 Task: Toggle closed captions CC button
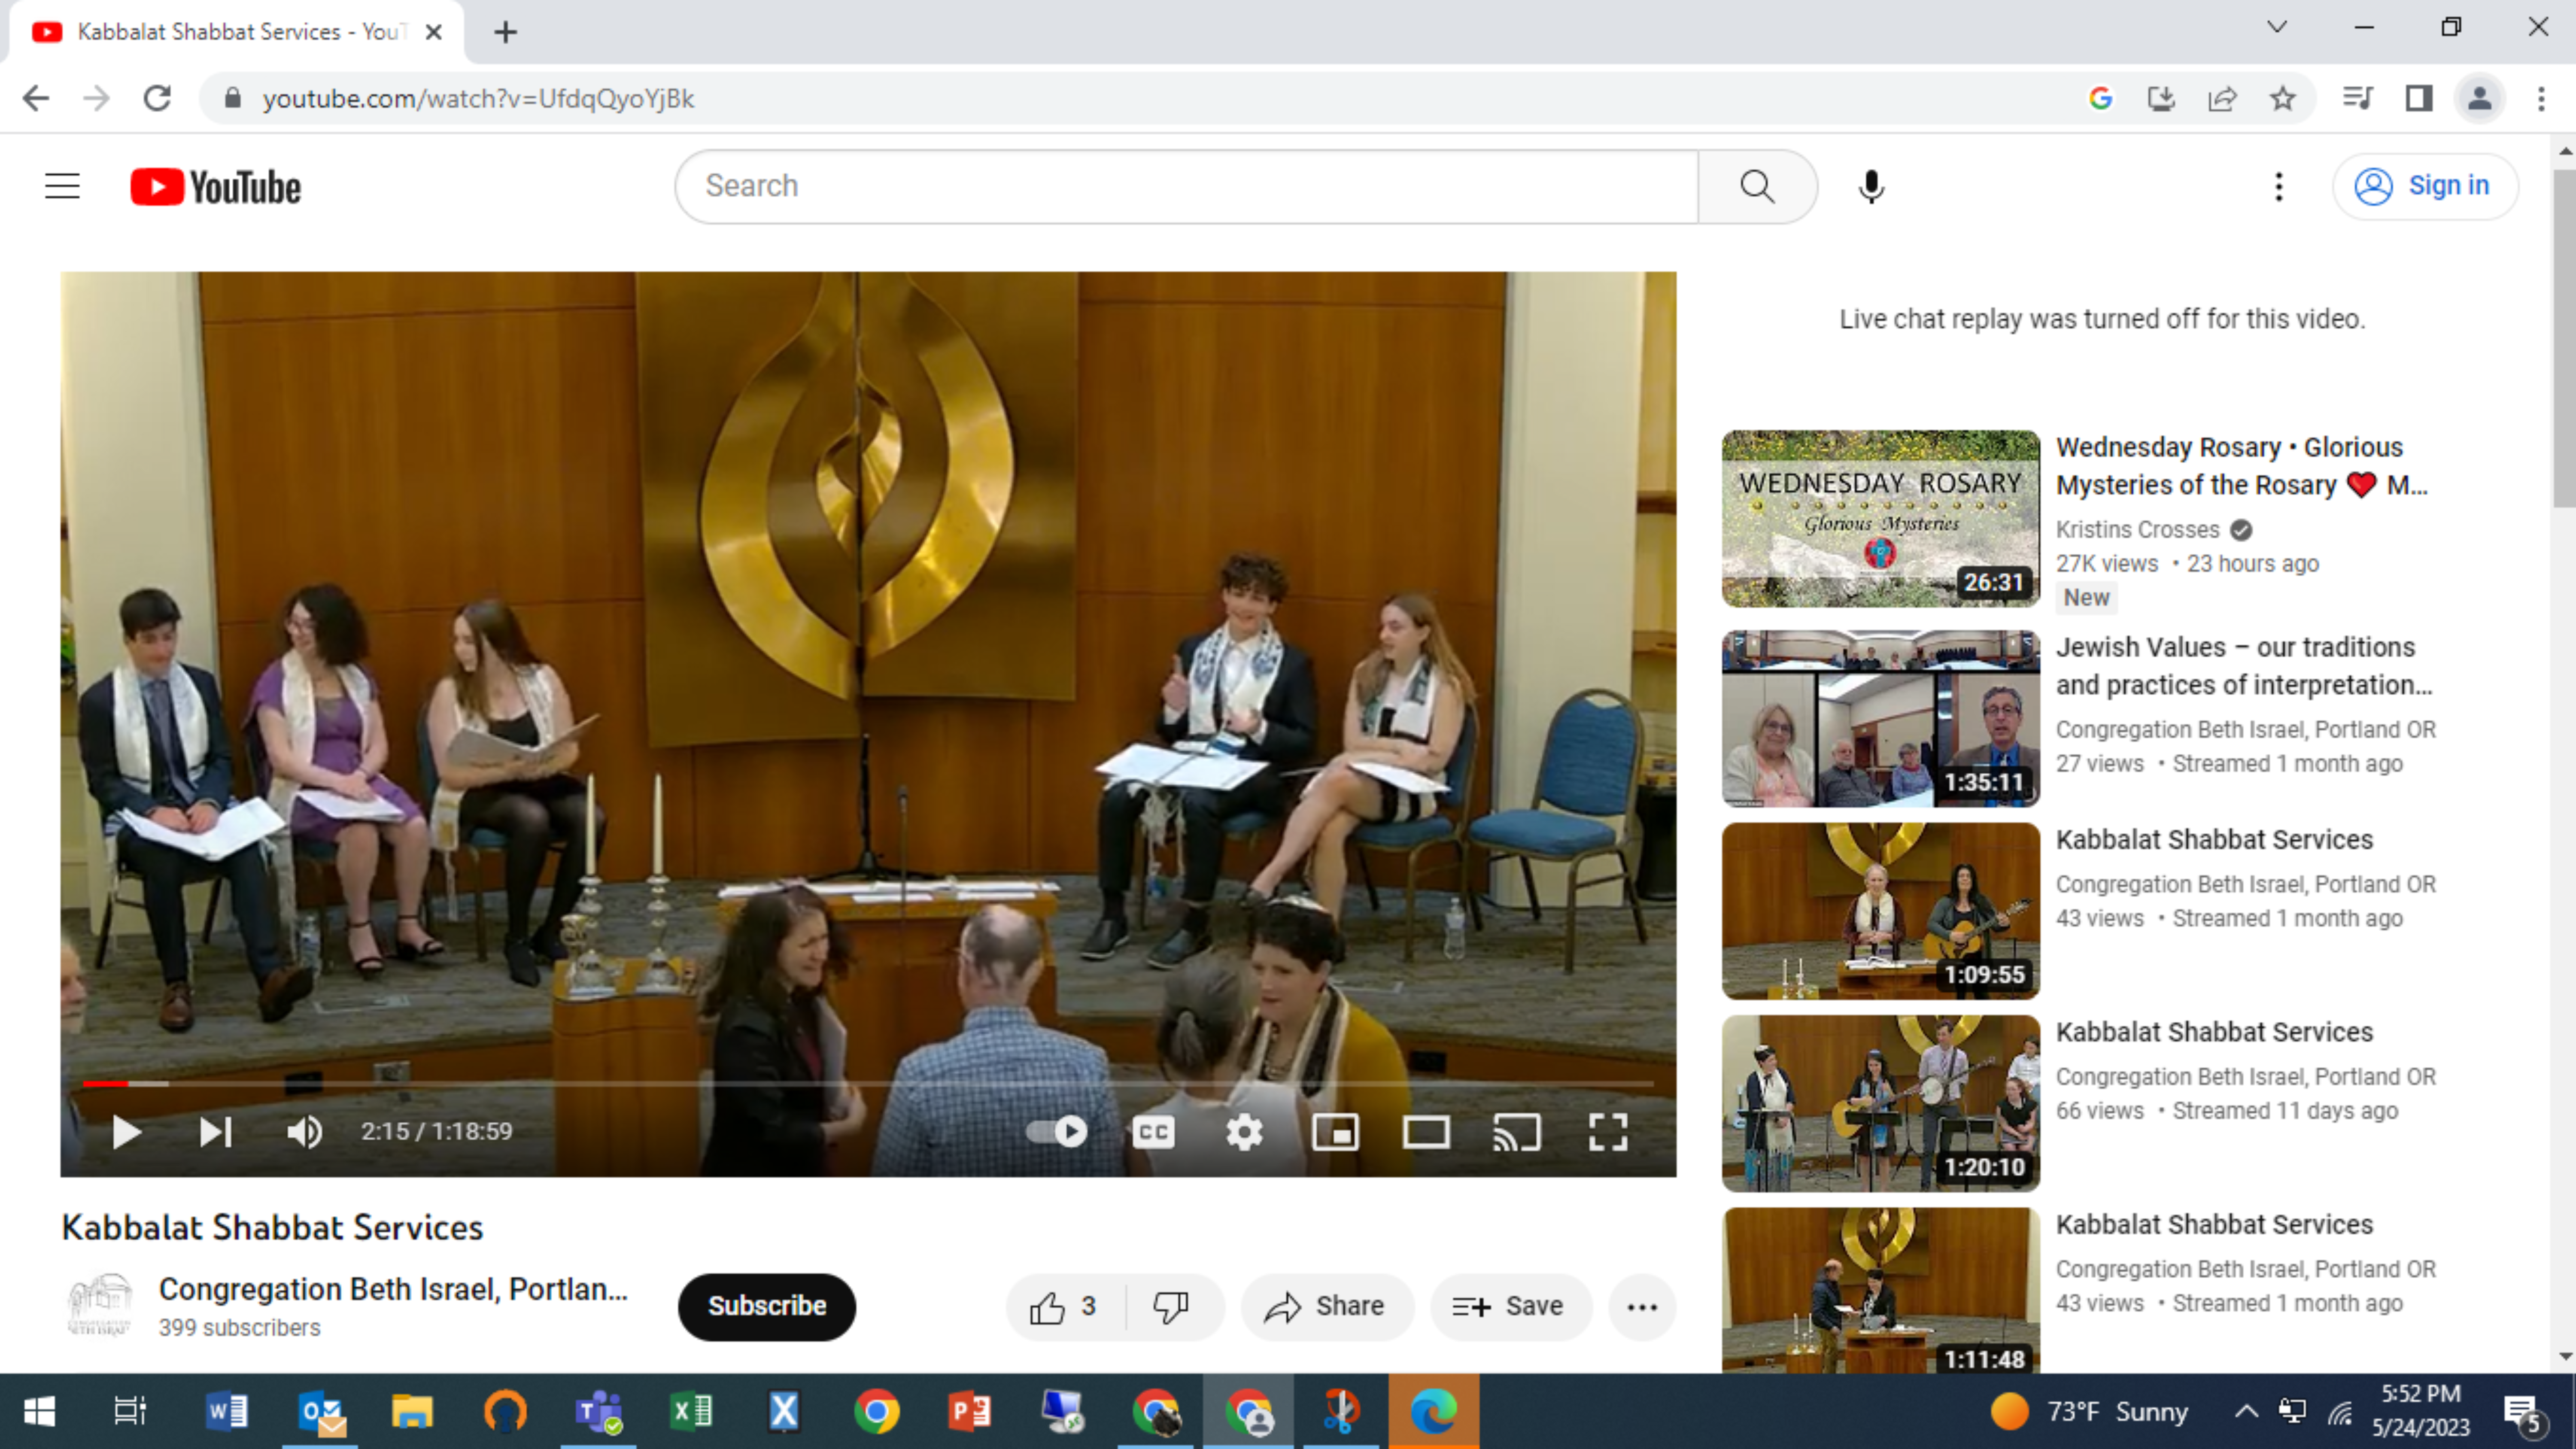(1153, 1132)
